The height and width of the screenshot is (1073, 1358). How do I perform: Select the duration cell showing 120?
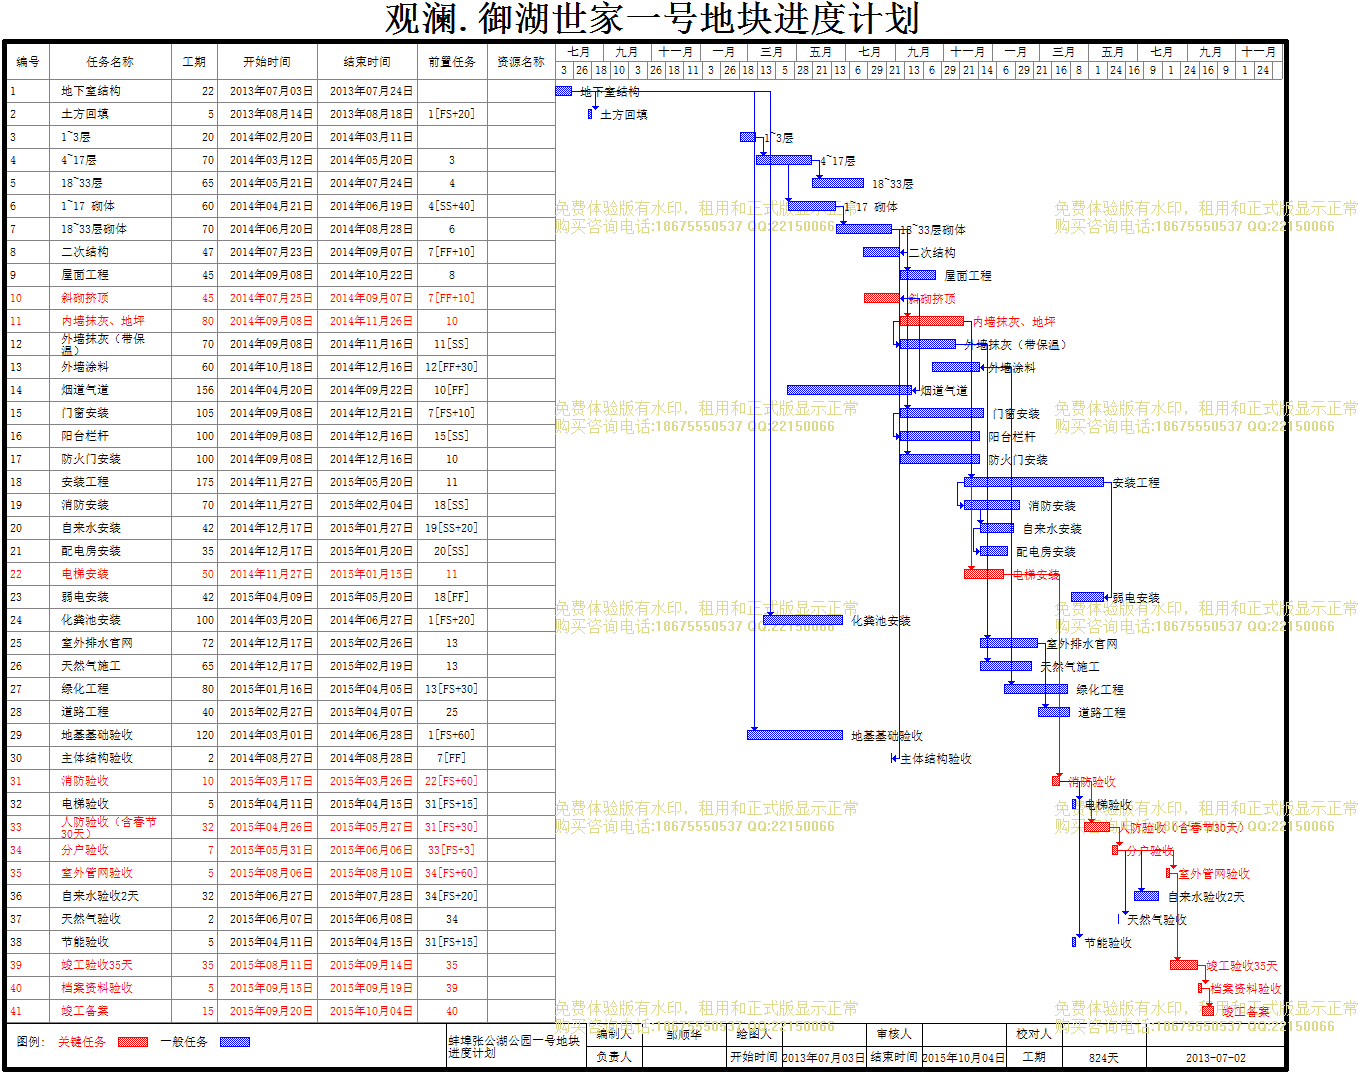tap(194, 735)
